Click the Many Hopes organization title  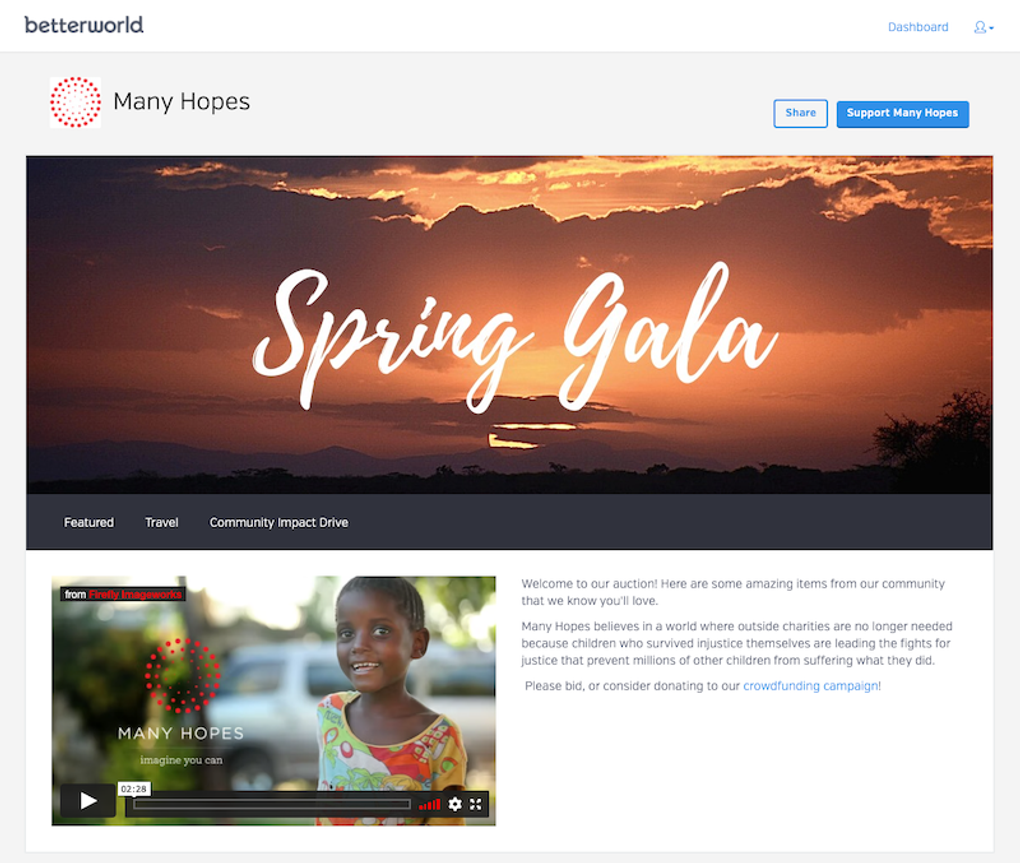click(181, 102)
